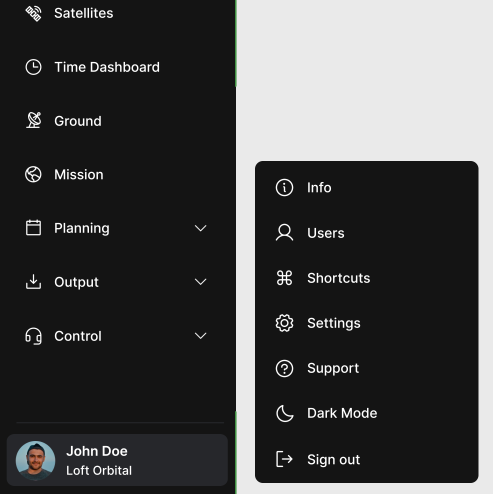Click the Satellites icon in sidebar
Image resolution: width=493 pixels, height=494 pixels.
[33, 13]
